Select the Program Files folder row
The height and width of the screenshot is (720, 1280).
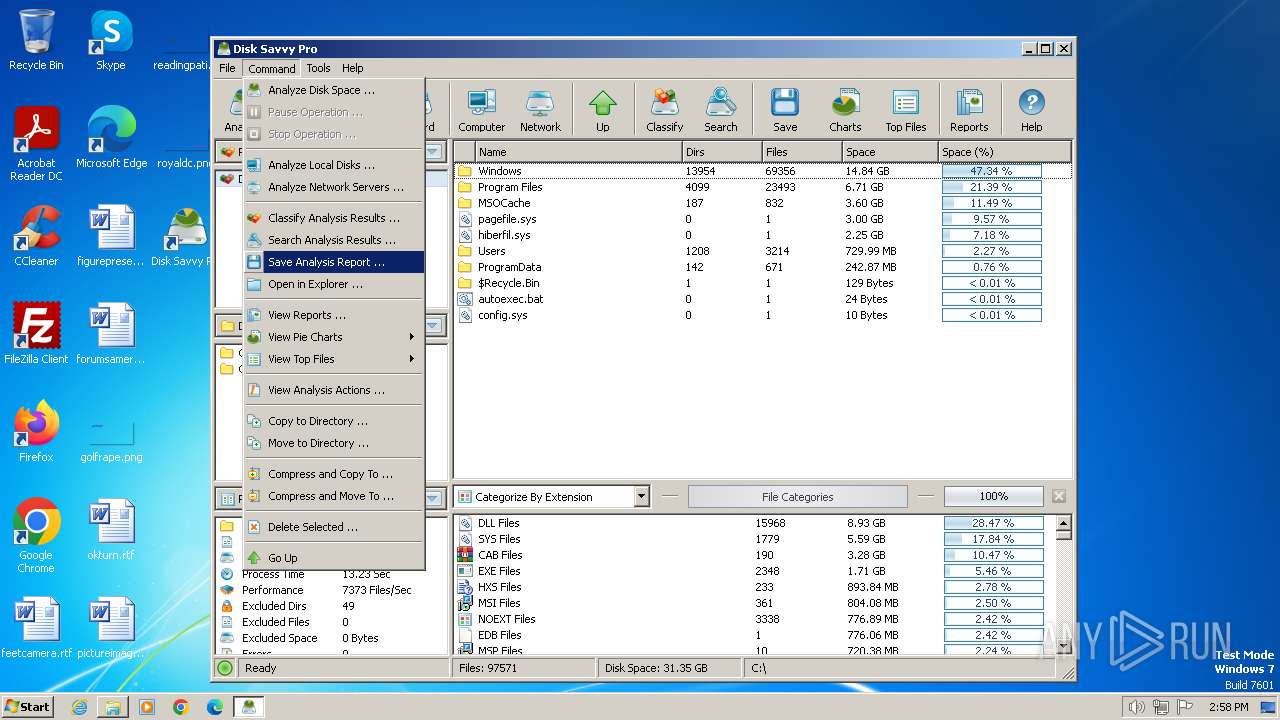pyautogui.click(x=763, y=187)
